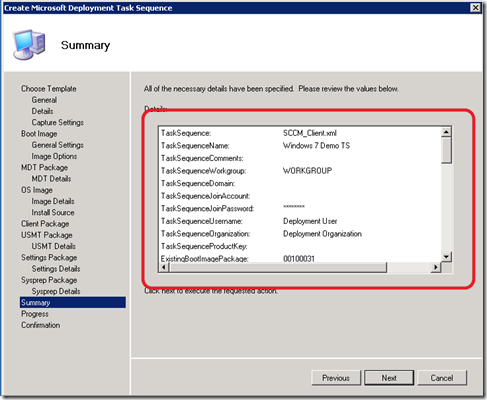The image size is (487, 400).
Task: Cancel the task sequence wizard
Action: 442,378
